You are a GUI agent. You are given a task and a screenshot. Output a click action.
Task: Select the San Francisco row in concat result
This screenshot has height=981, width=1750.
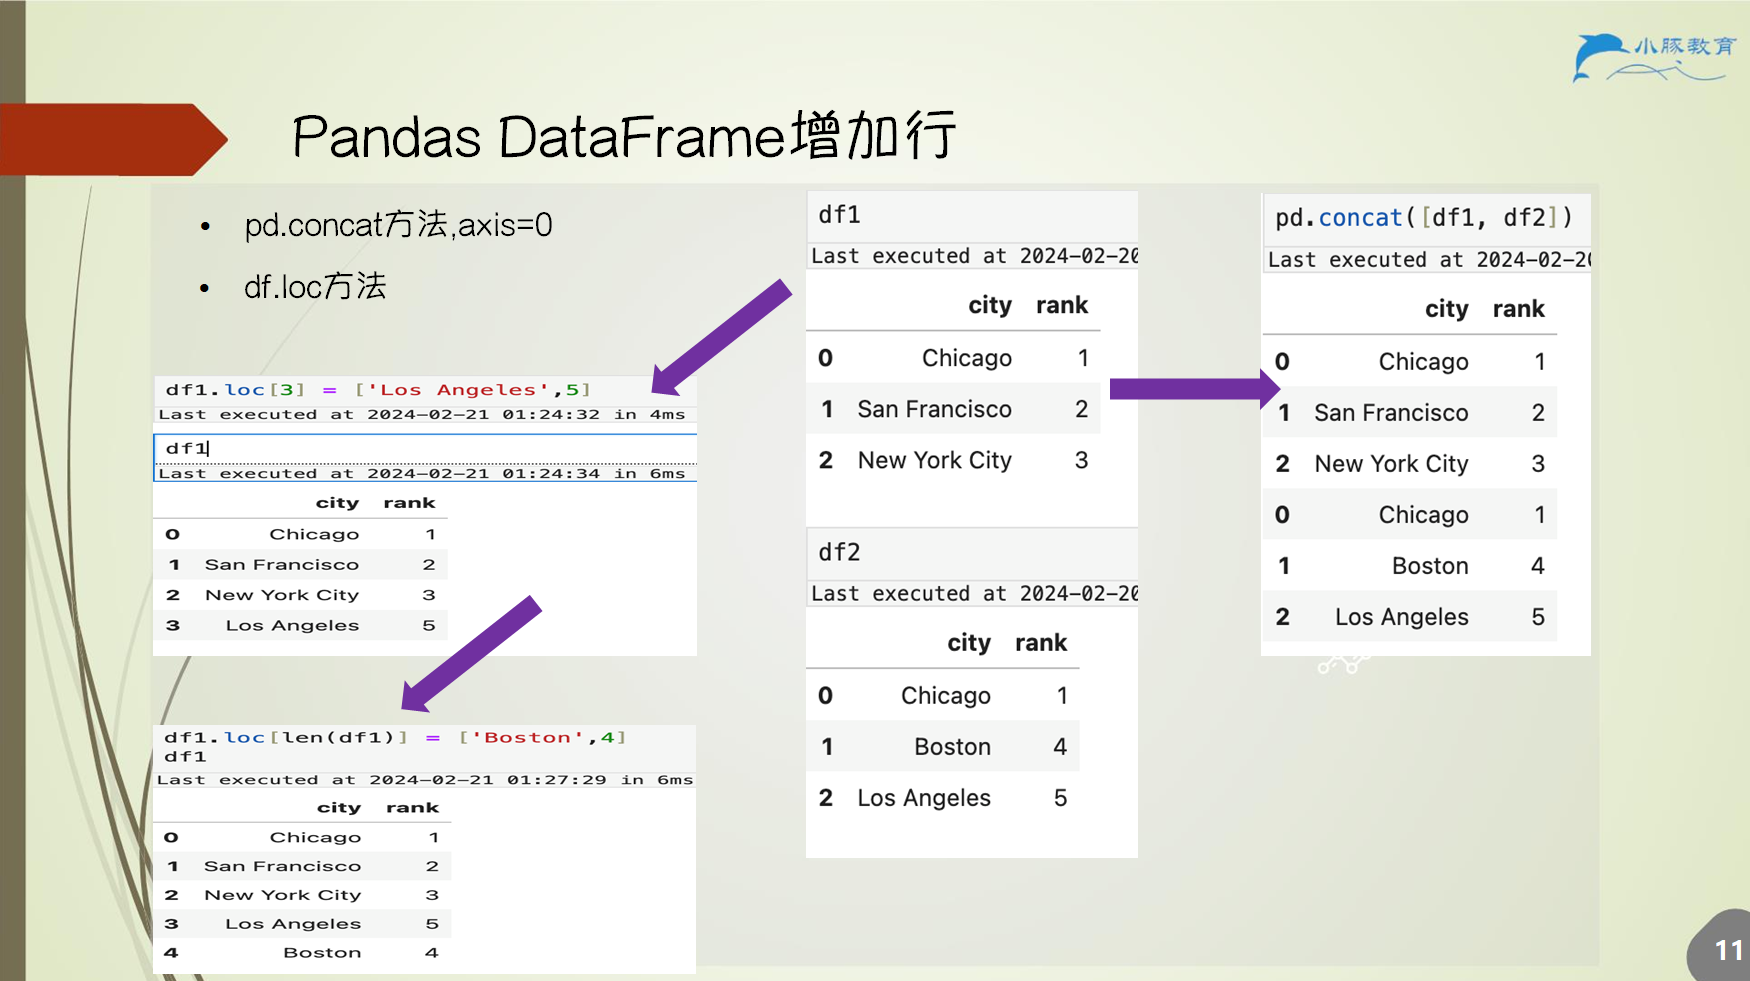tap(1410, 412)
